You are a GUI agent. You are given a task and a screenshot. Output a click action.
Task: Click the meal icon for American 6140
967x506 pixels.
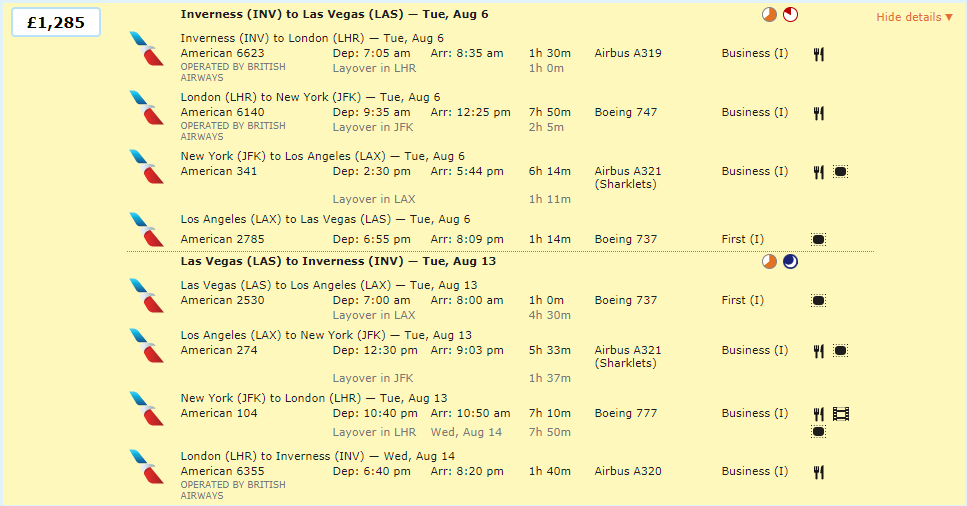click(818, 113)
